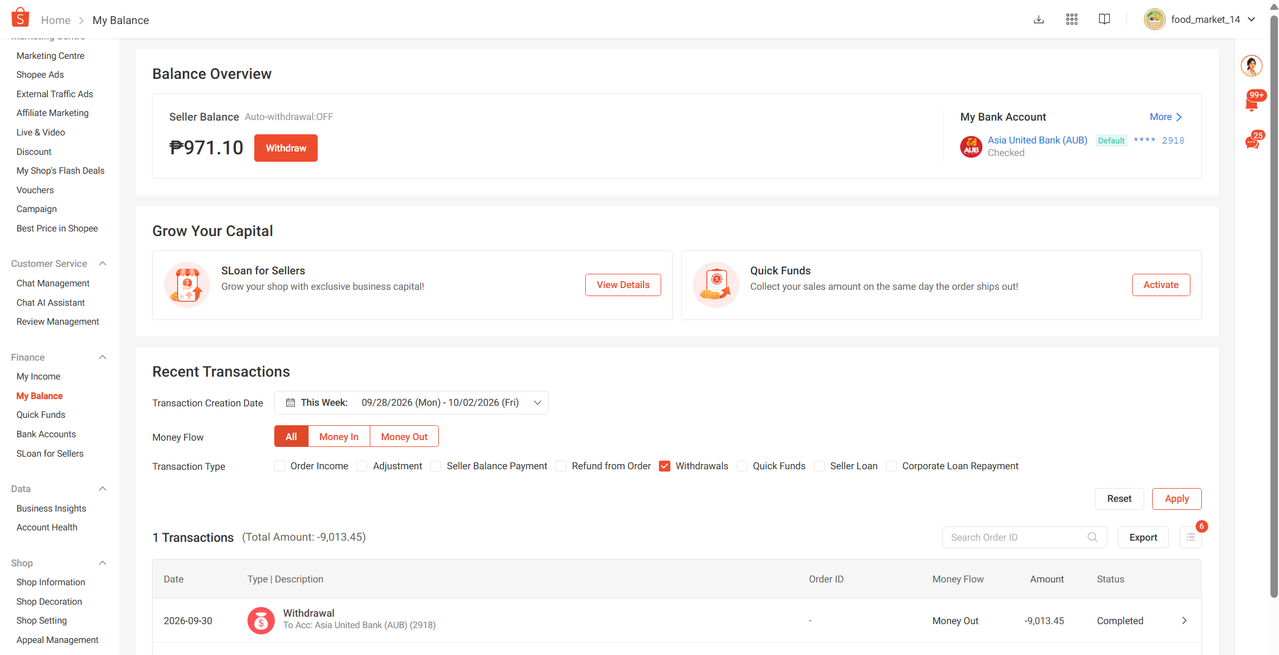Open My Income in the sidebar

coord(38,377)
